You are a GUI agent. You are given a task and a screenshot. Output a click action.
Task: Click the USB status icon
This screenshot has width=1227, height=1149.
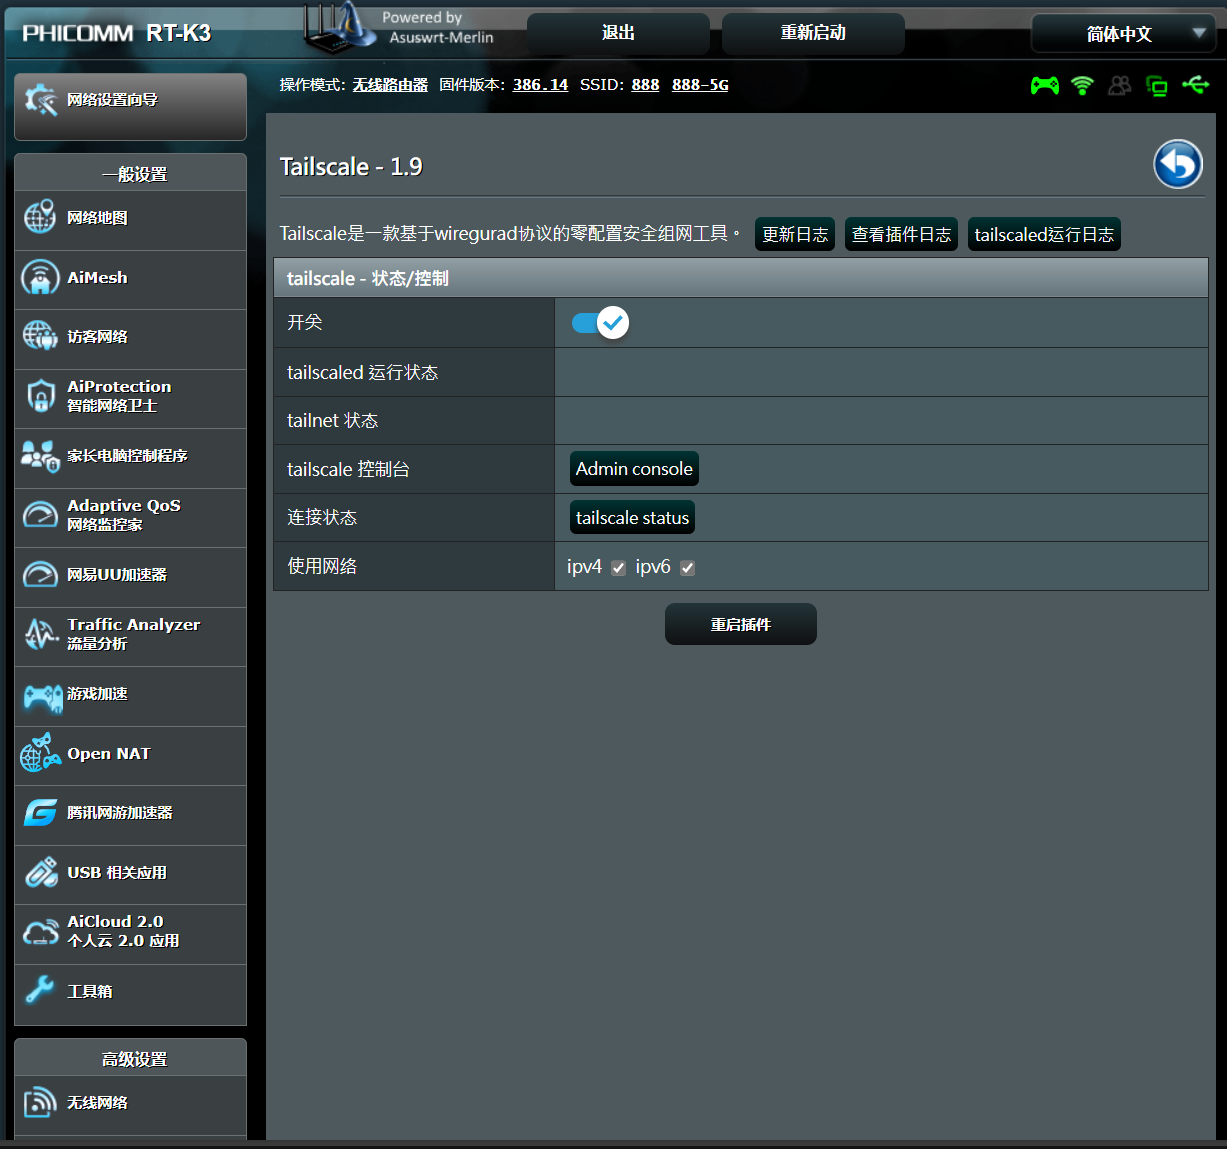[x=1196, y=84]
